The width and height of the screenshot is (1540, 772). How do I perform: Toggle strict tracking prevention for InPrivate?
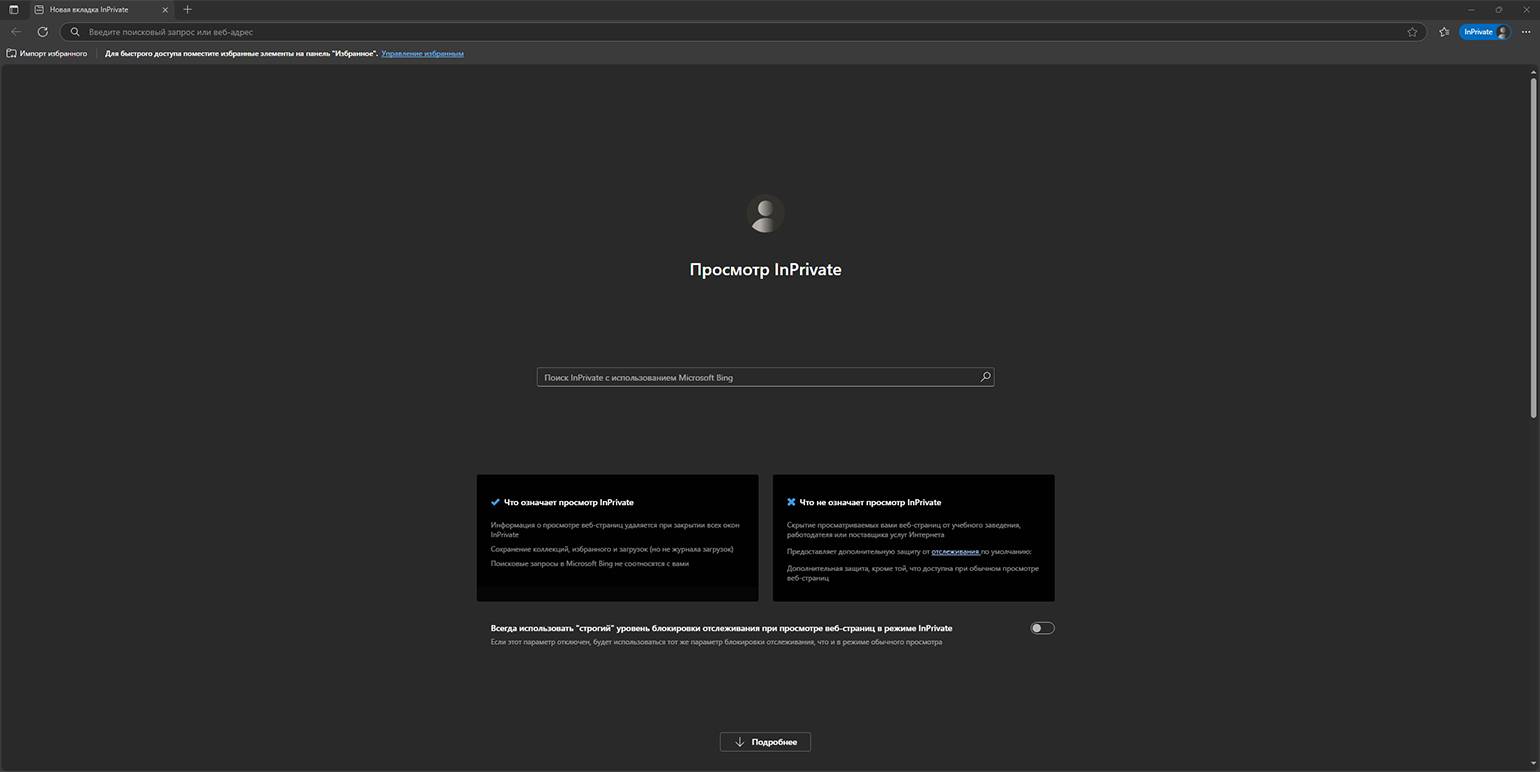pyautogui.click(x=1042, y=628)
